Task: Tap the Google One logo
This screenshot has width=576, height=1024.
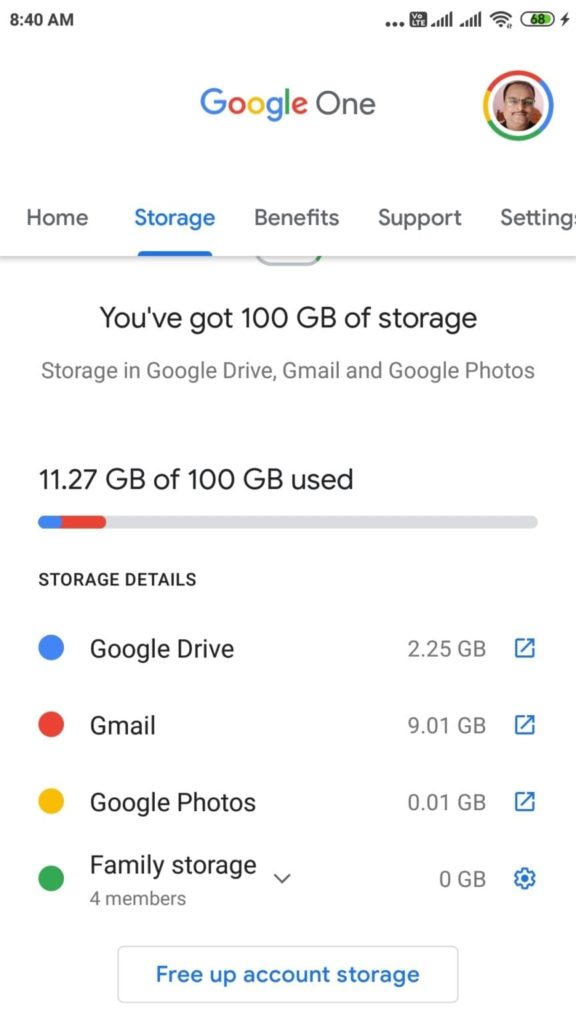Action: pos(288,104)
